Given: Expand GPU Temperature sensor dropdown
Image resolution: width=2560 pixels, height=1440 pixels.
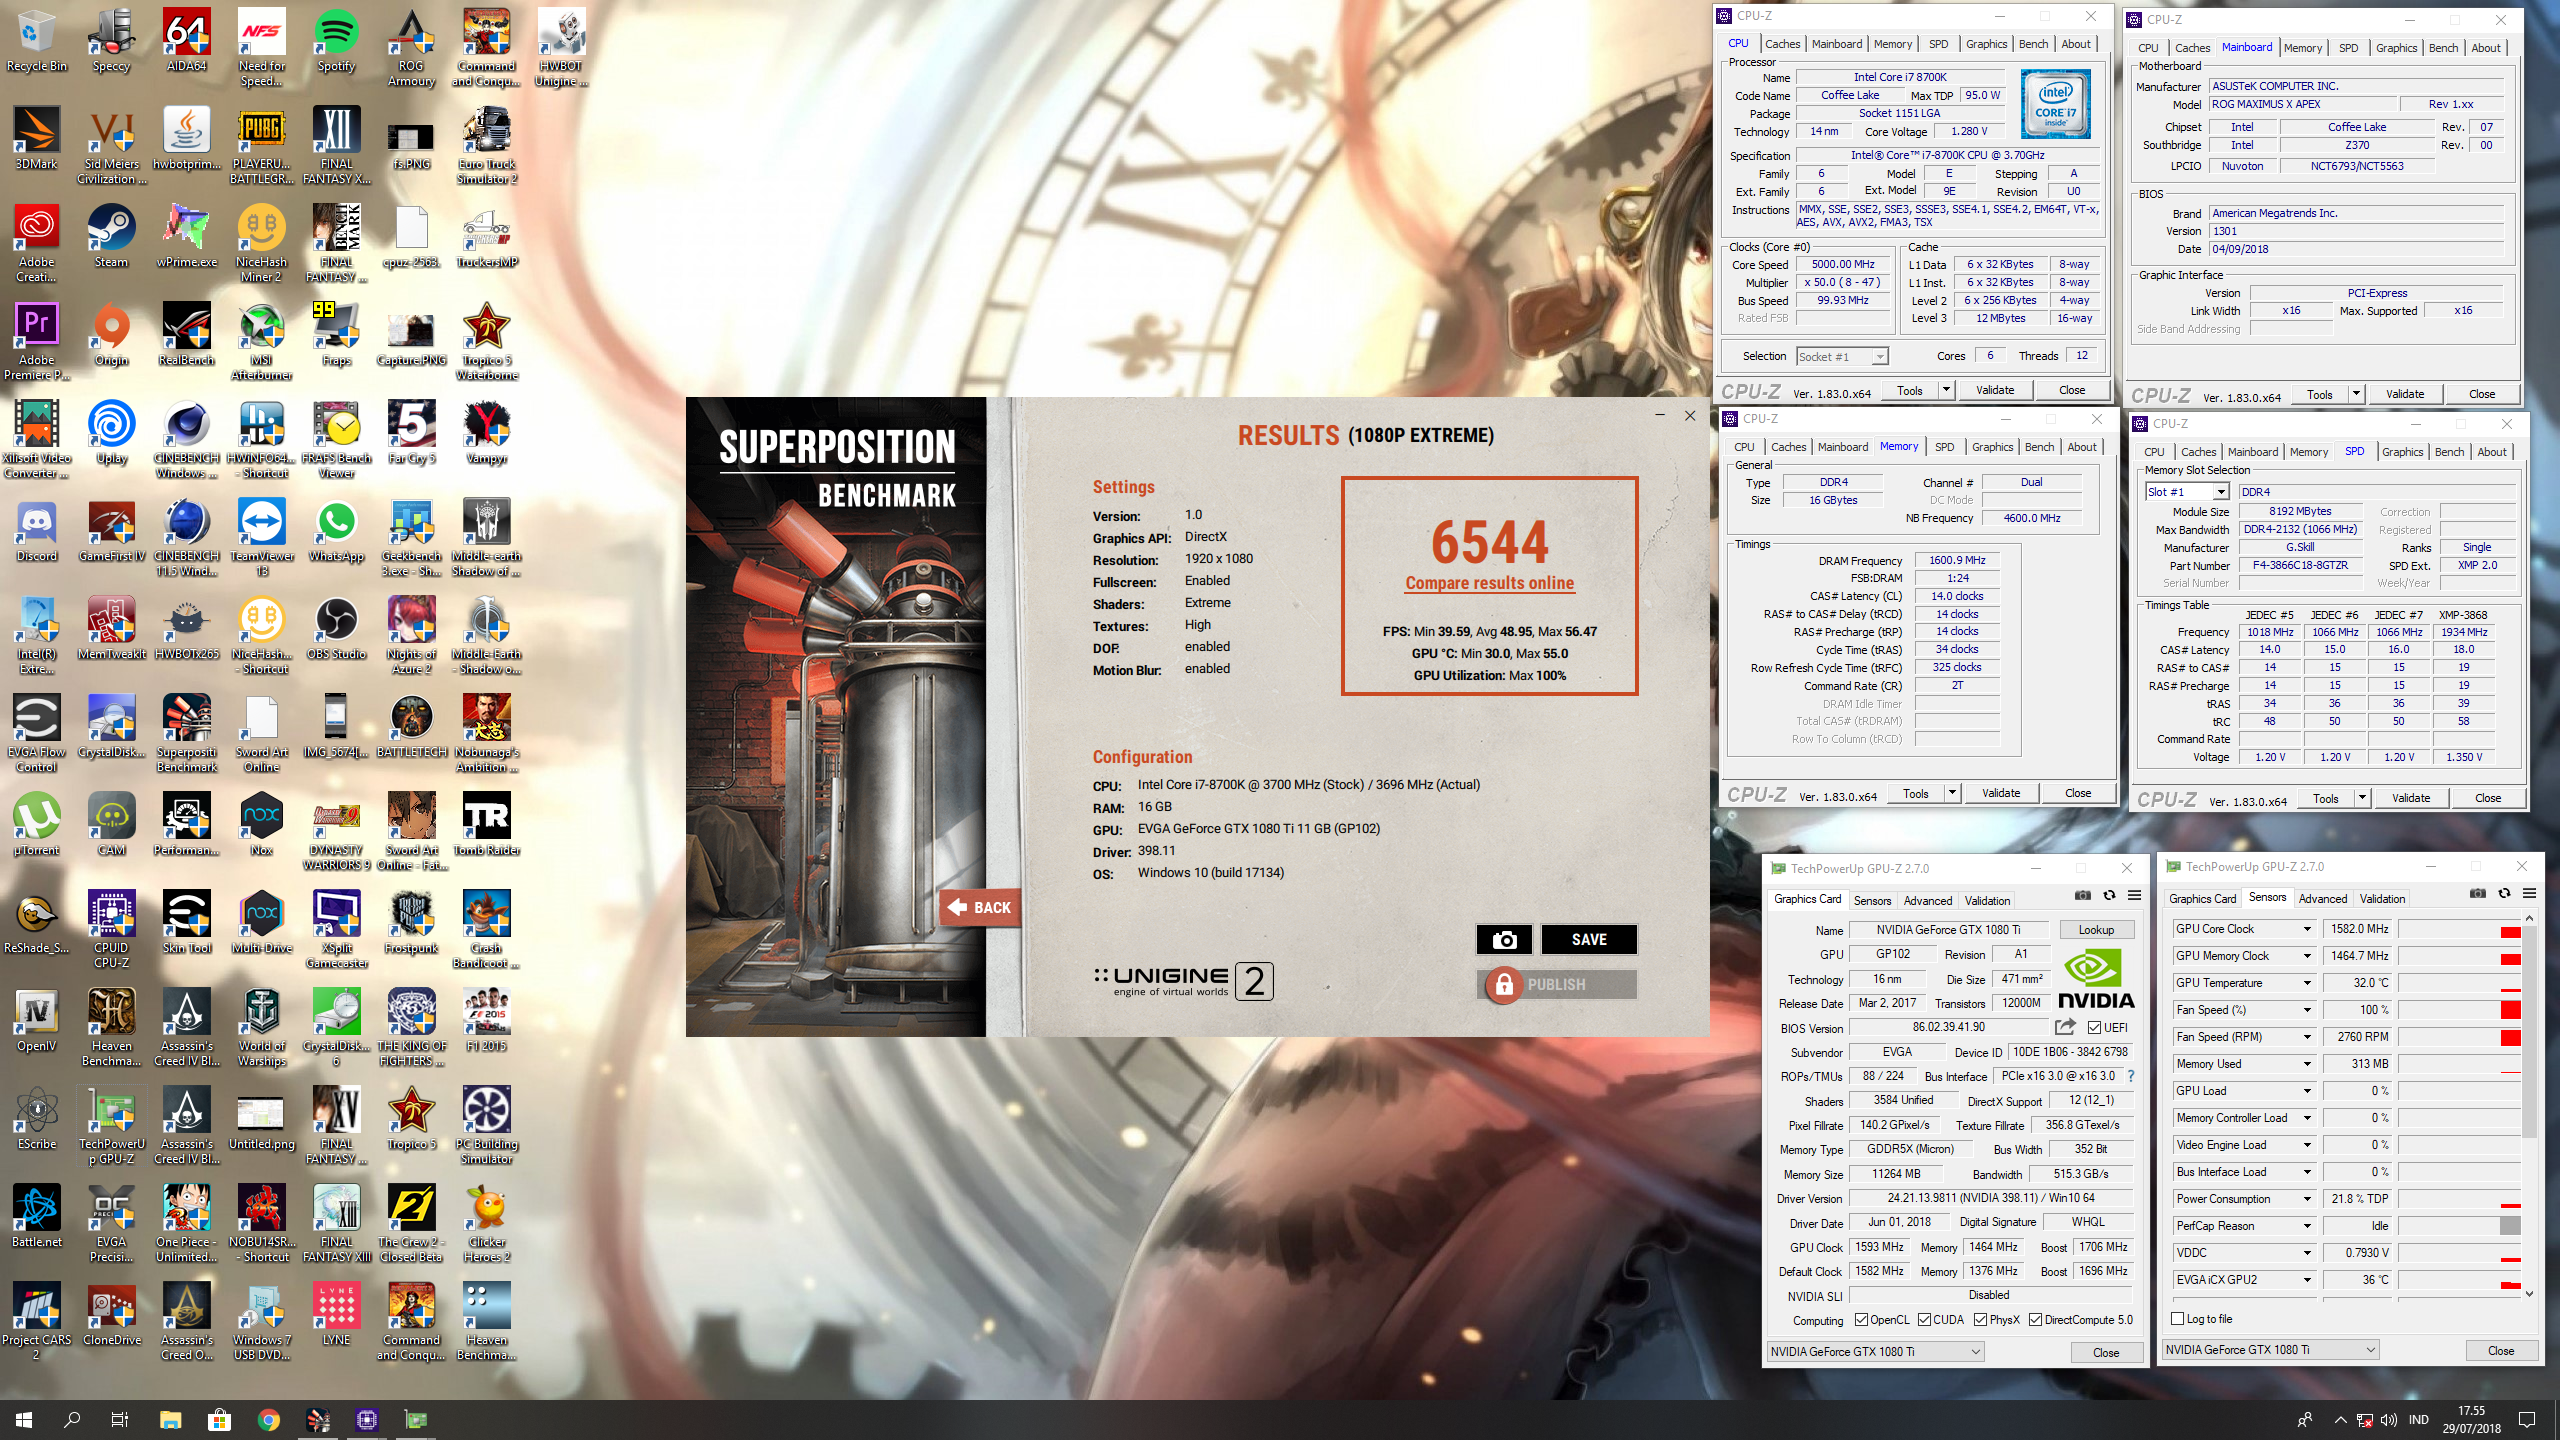Looking at the screenshot, I should [2307, 983].
